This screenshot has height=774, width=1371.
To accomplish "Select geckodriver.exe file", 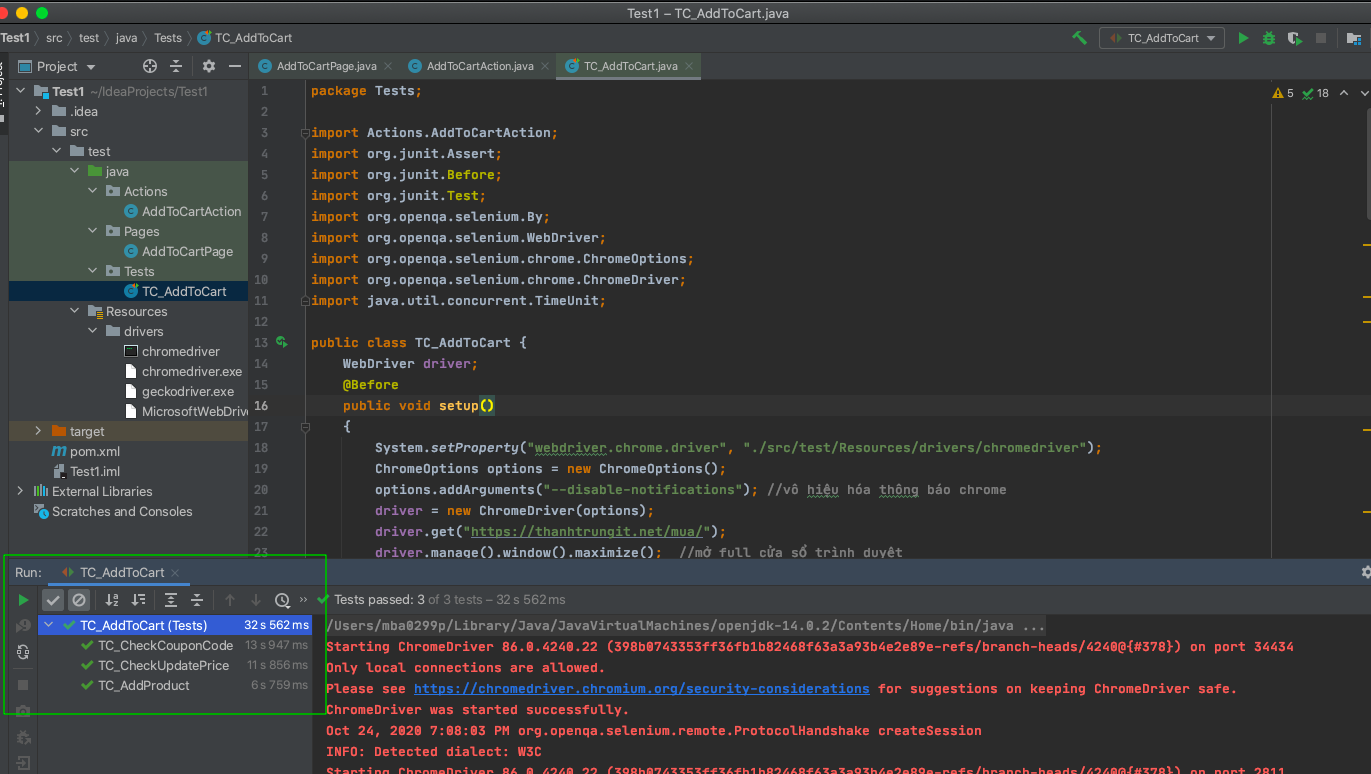I will click(187, 391).
